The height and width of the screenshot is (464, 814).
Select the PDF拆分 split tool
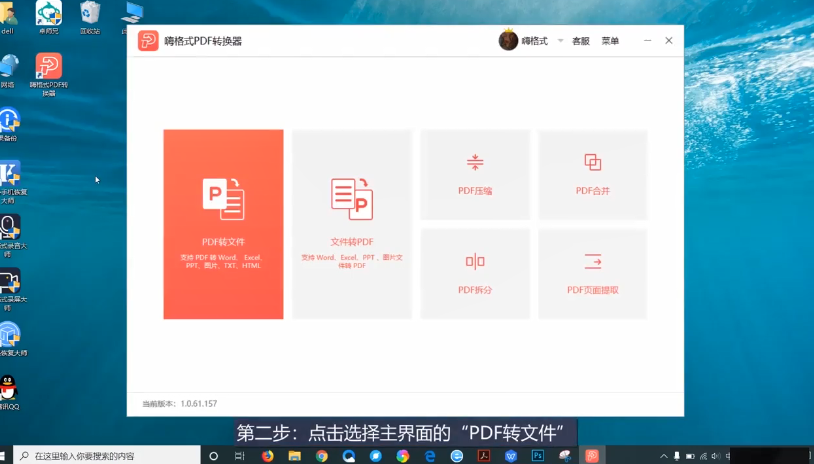(x=475, y=274)
